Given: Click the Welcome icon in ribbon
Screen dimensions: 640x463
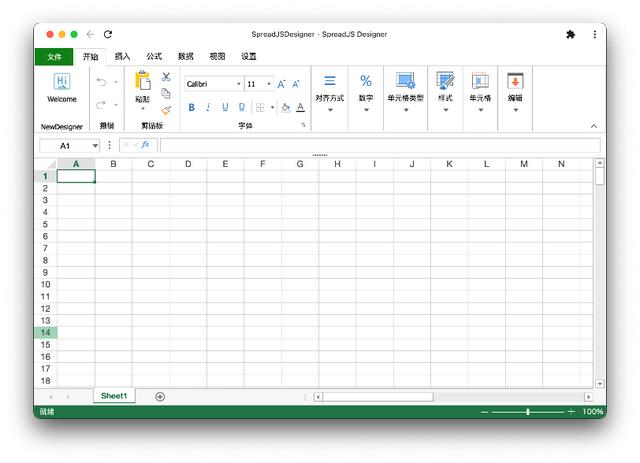Looking at the screenshot, I should click(61, 82).
